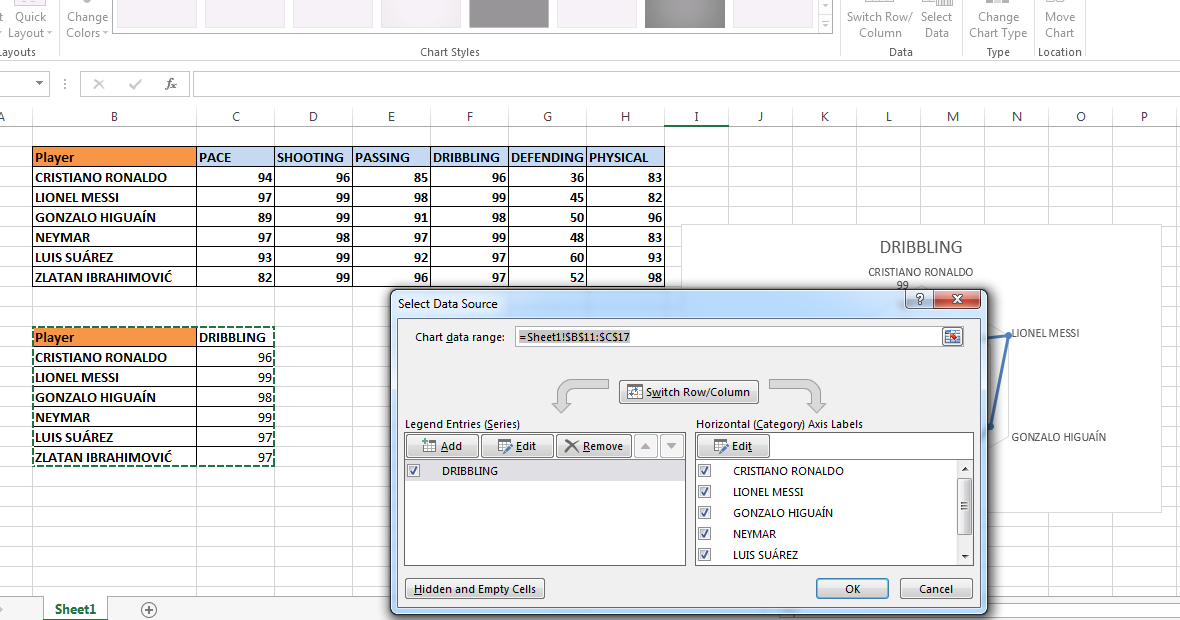1180x620 pixels.
Task: Click GONZALO HIGUAÍN chart axis label
Action: point(1058,437)
